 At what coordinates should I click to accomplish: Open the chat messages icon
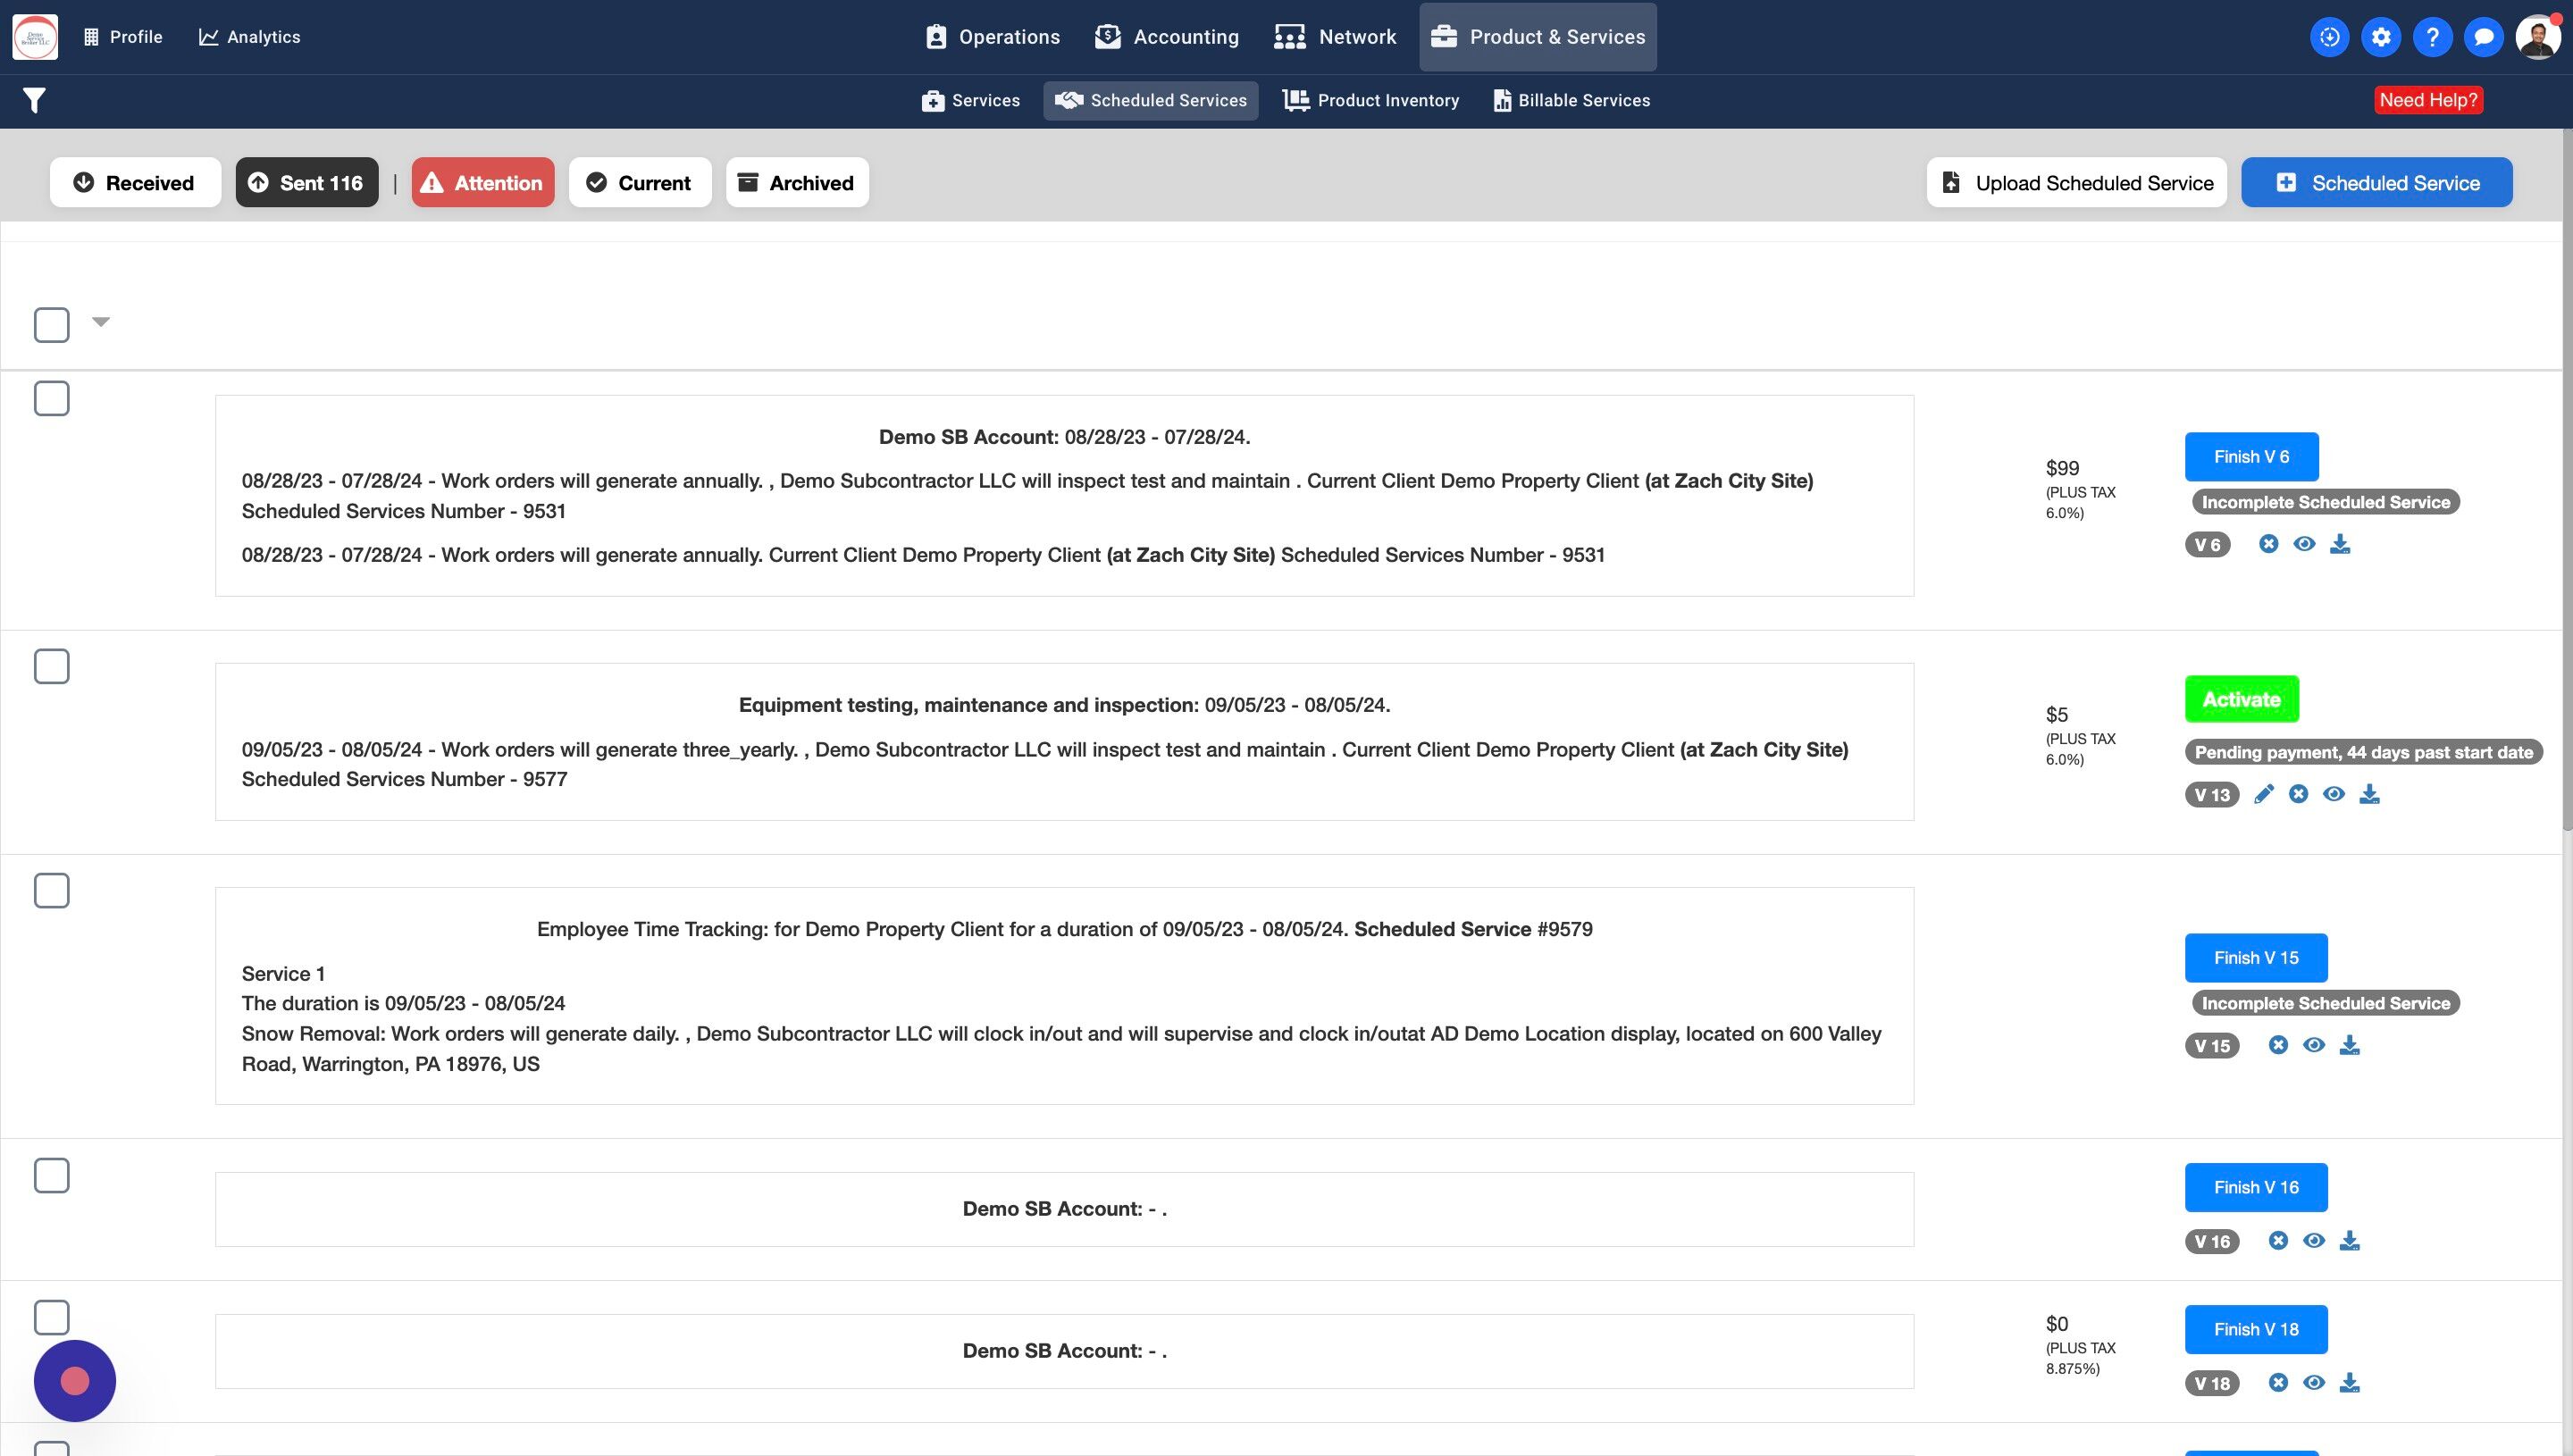coord(2483,37)
